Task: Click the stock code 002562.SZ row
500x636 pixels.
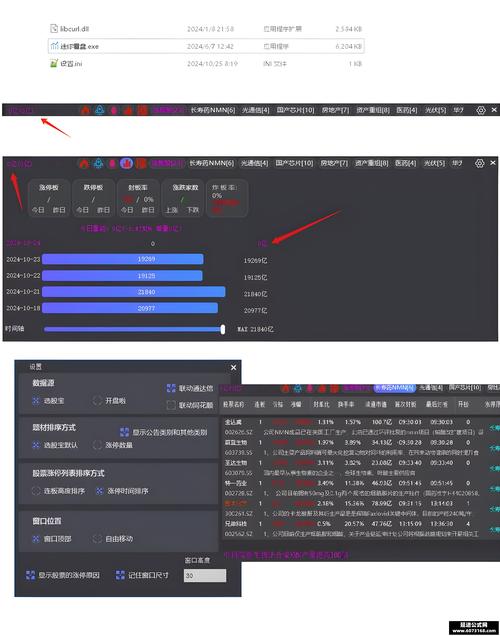Action: coord(238,534)
